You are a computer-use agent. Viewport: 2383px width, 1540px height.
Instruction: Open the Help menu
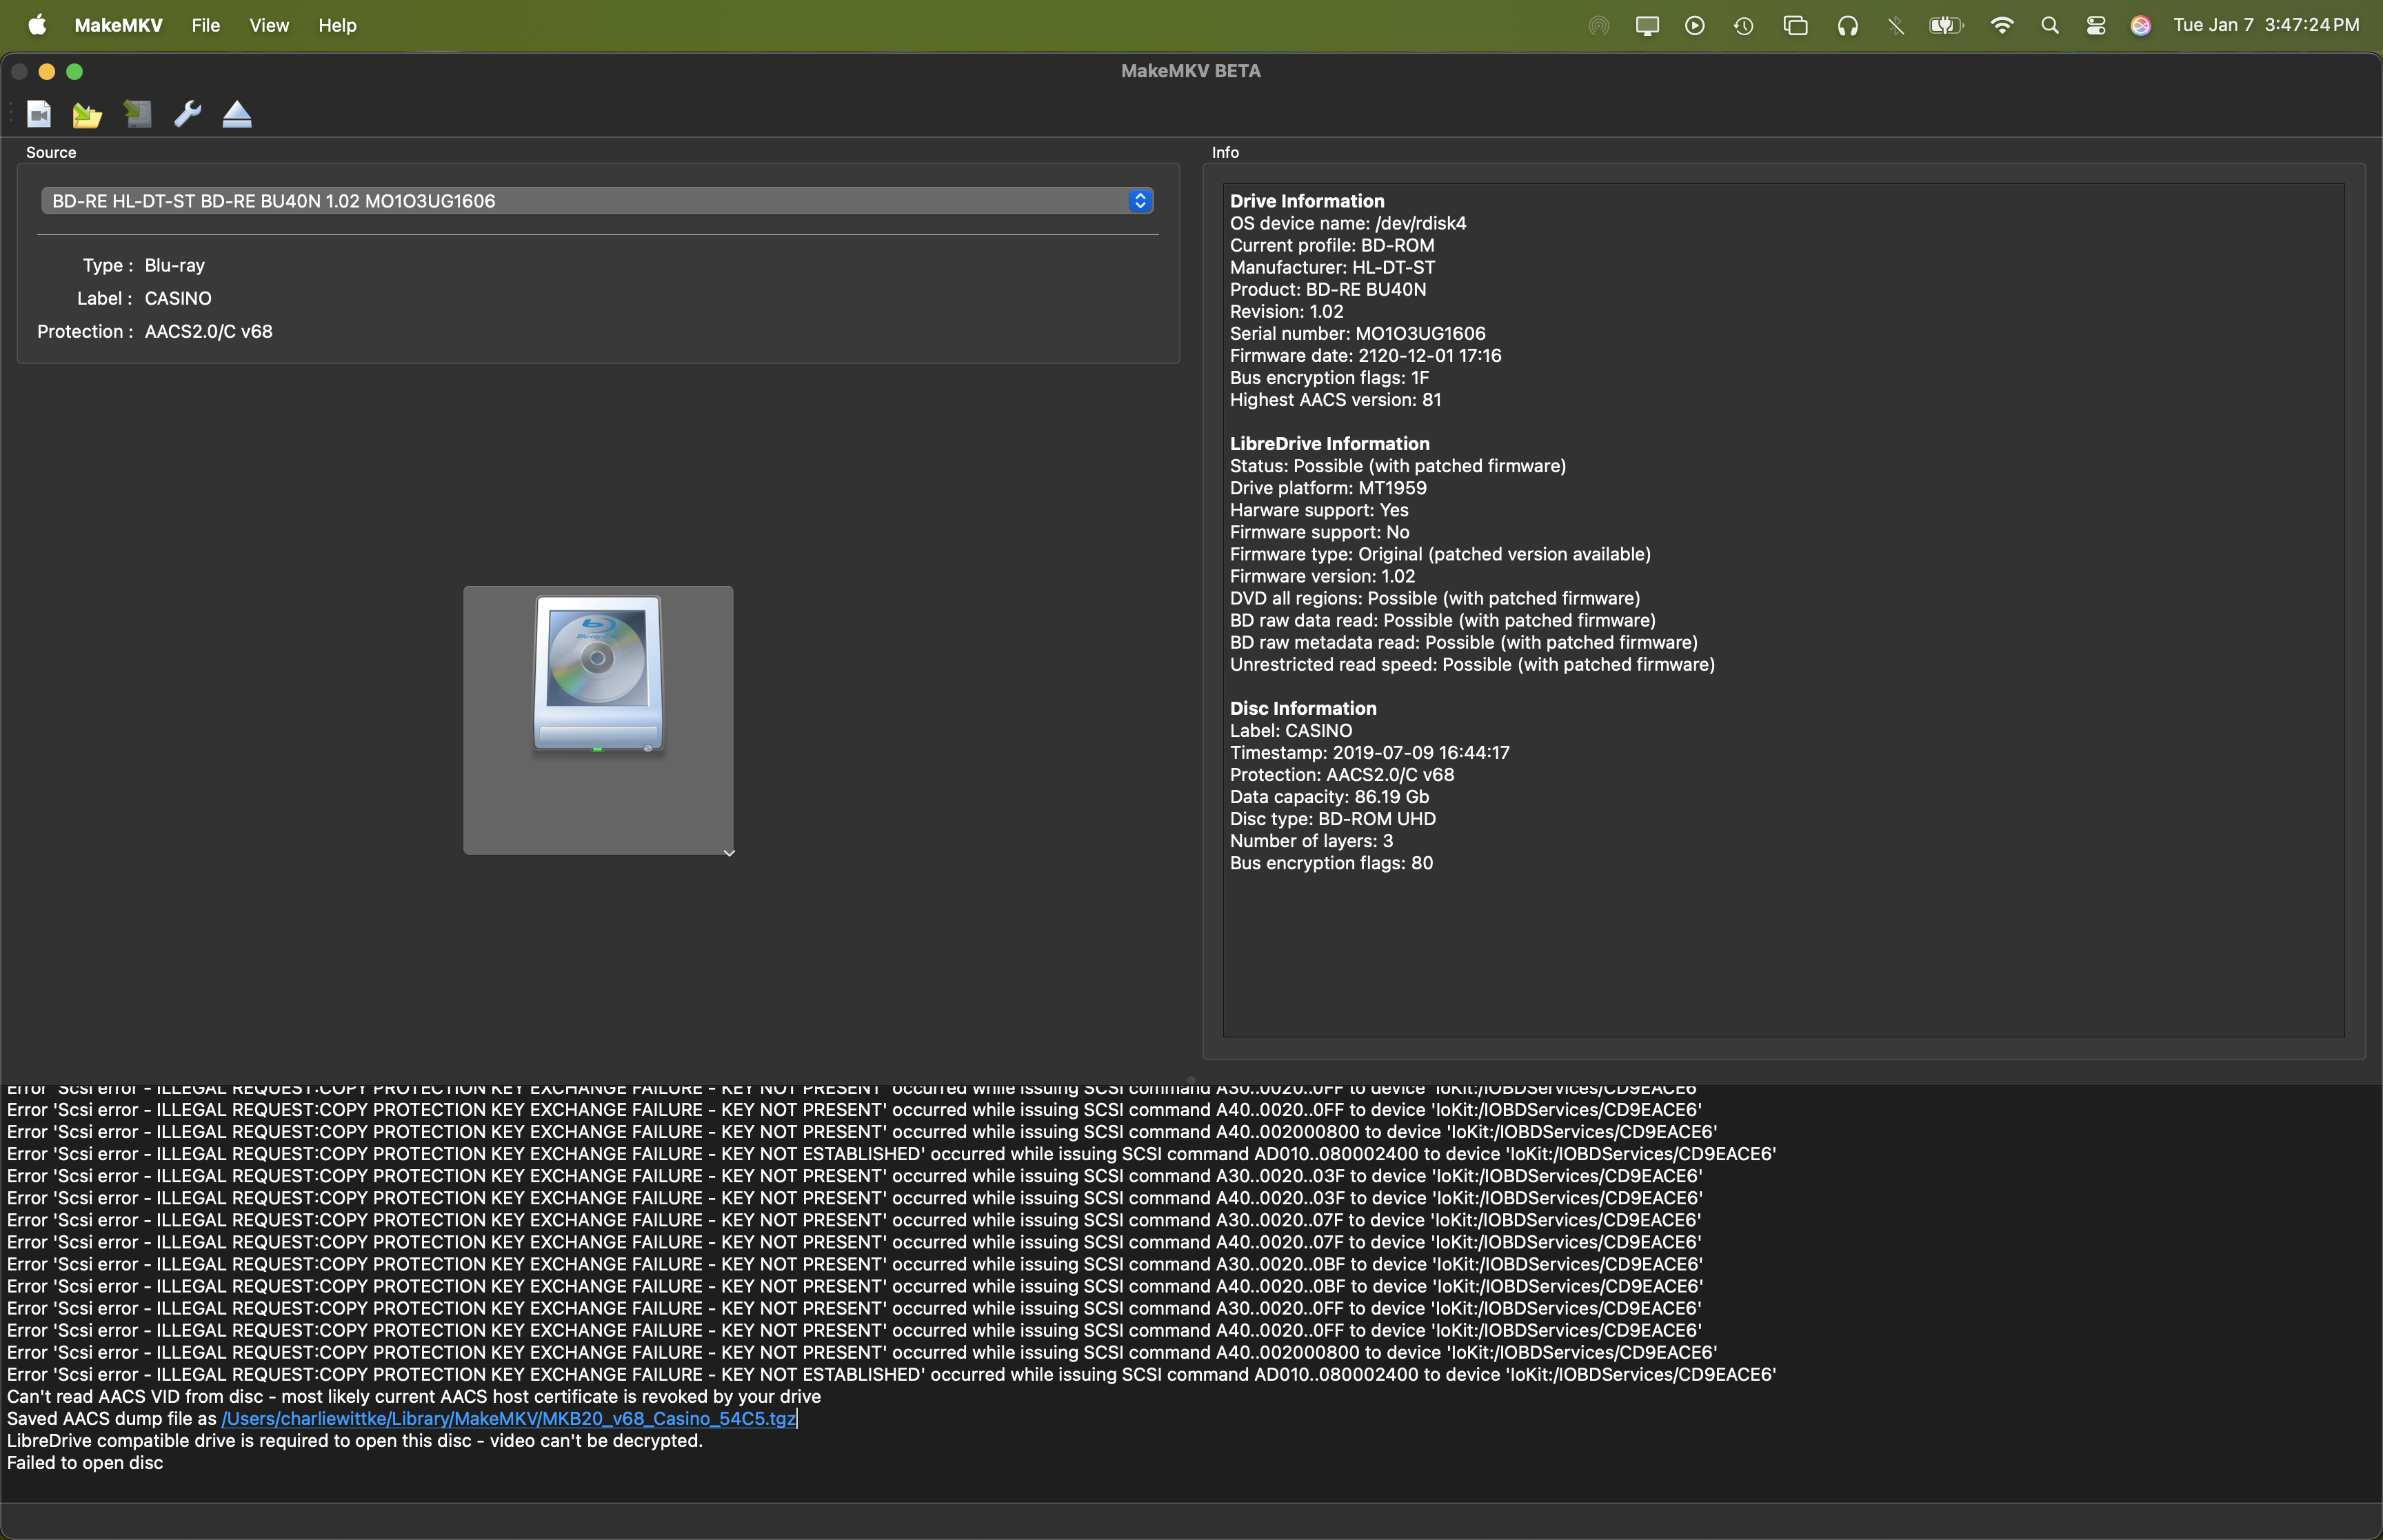[x=337, y=25]
